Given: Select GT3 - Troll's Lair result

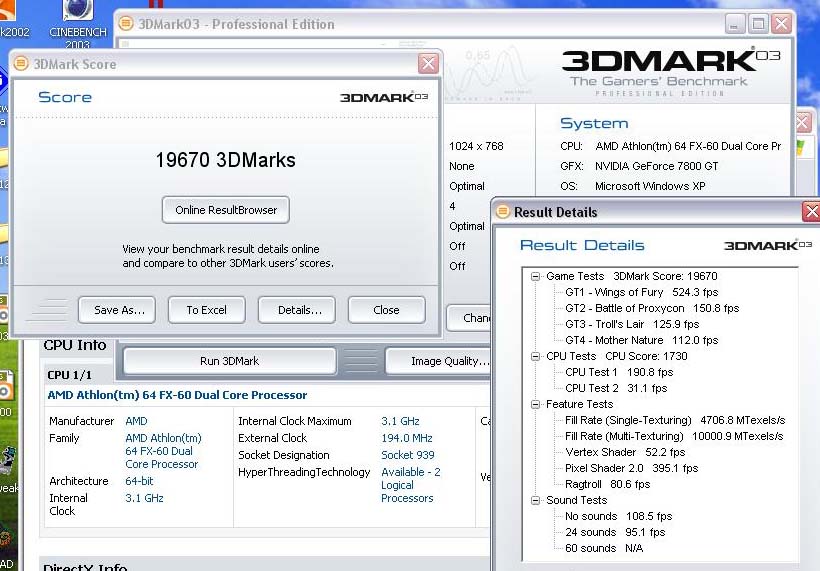Looking at the screenshot, I should [632, 324].
